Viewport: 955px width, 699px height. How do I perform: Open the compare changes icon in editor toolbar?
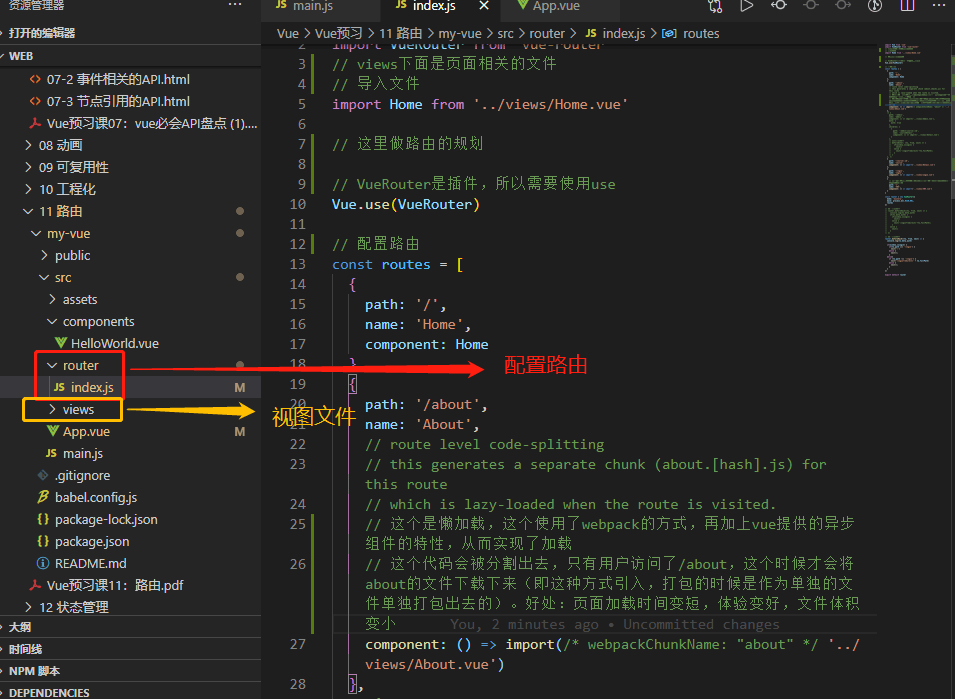click(x=715, y=6)
